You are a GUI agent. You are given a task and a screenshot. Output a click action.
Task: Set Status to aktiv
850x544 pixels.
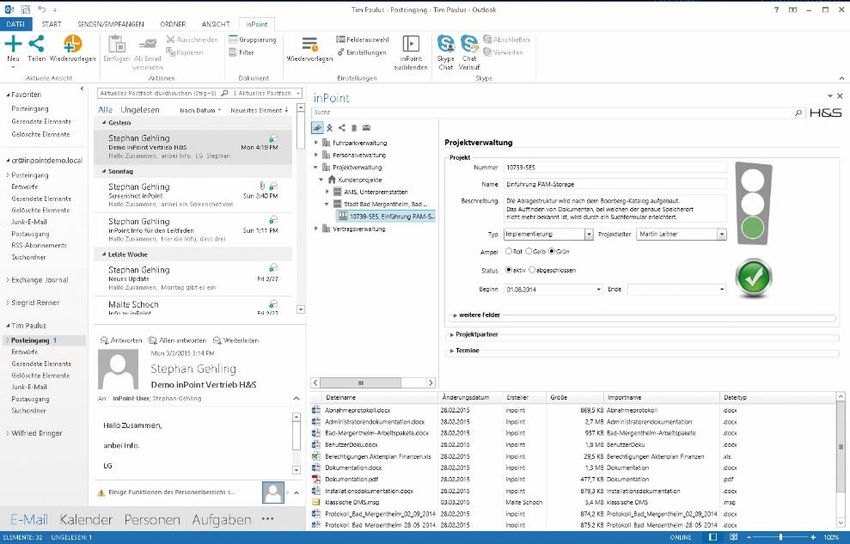point(508,270)
